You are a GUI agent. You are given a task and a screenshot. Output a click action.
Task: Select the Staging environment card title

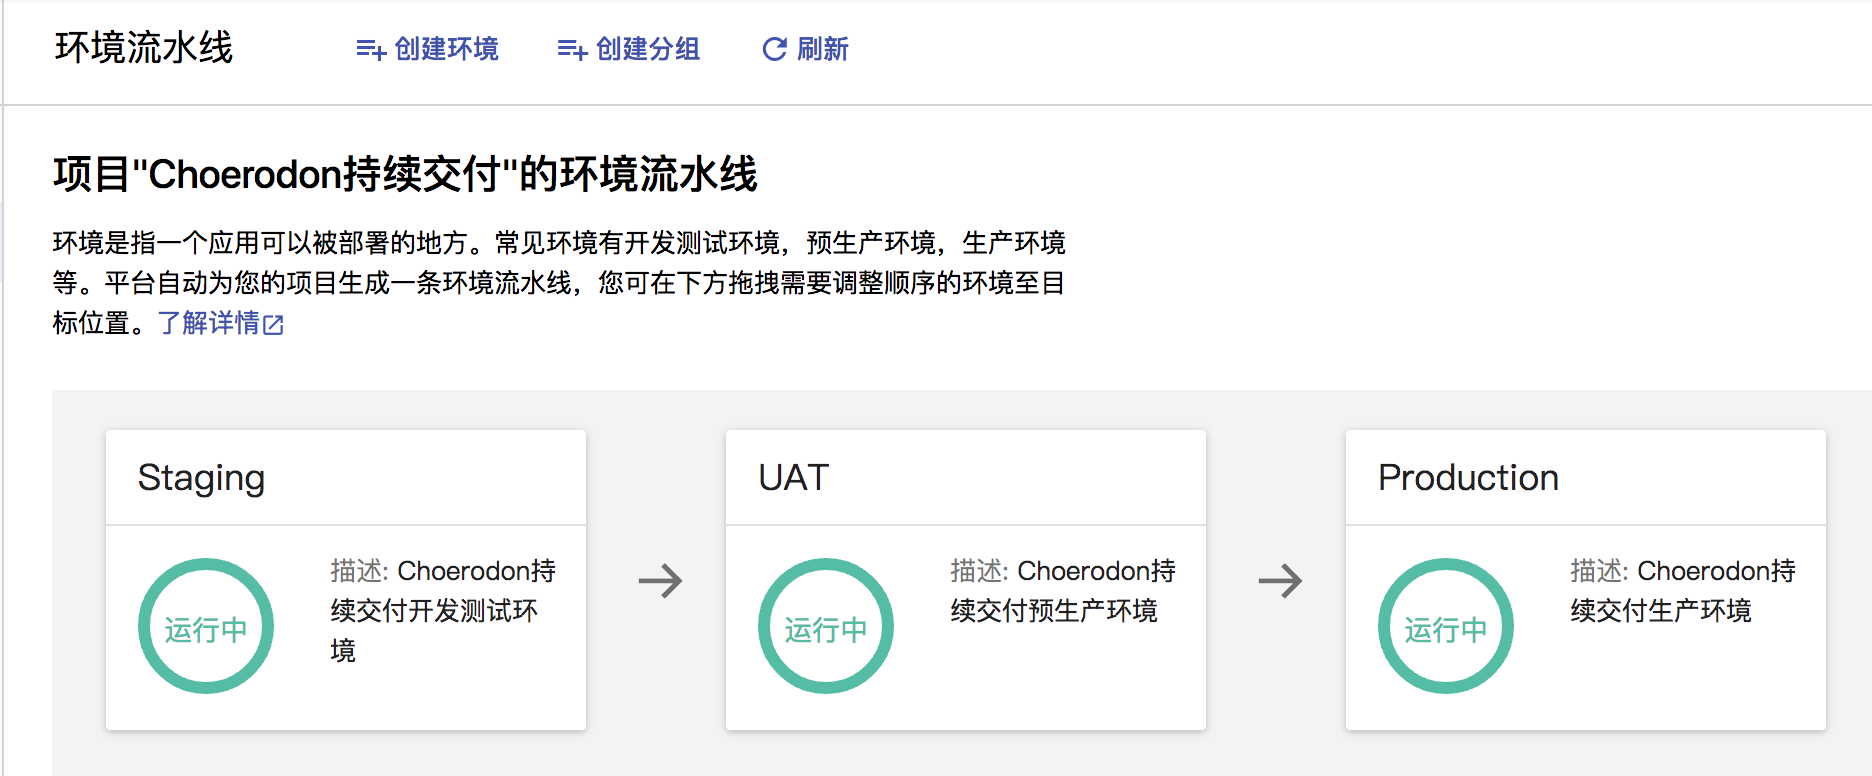[x=201, y=478]
